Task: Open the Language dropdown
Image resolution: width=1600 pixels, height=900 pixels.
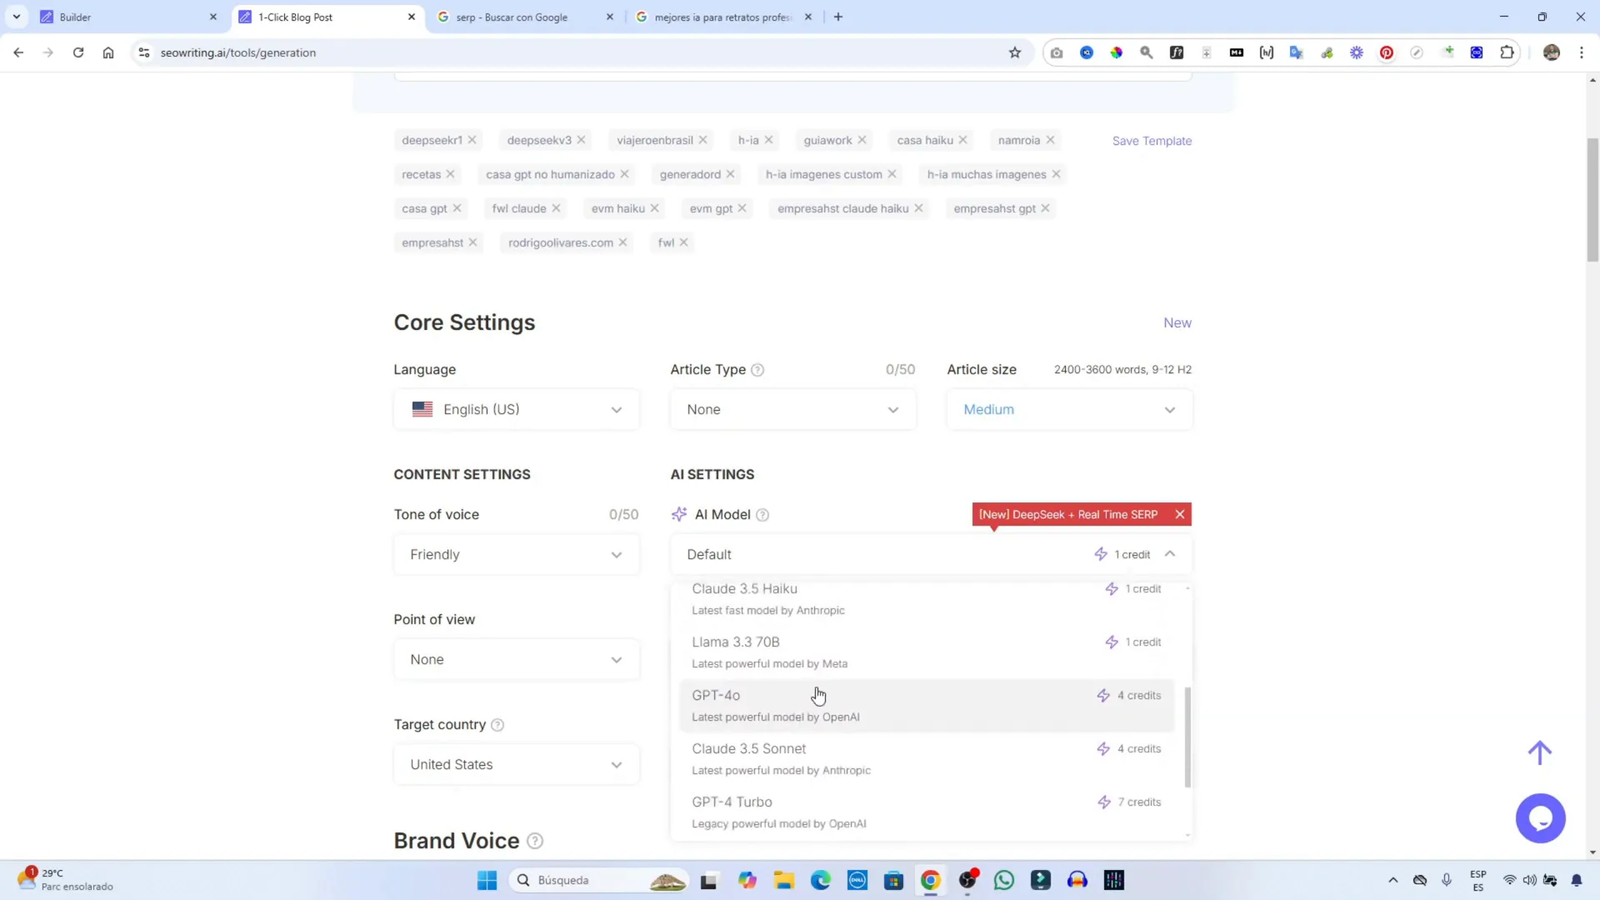Action: [x=516, y=410]
